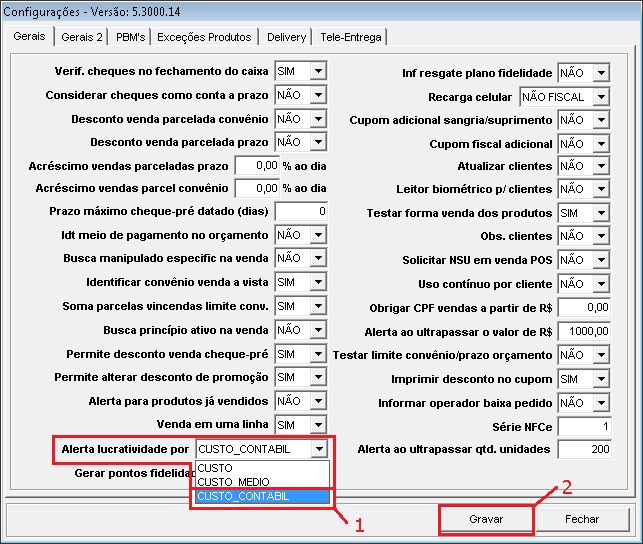The image size is (643, 544).
Task: Open the PBM's tab
Action: (130, 37)
